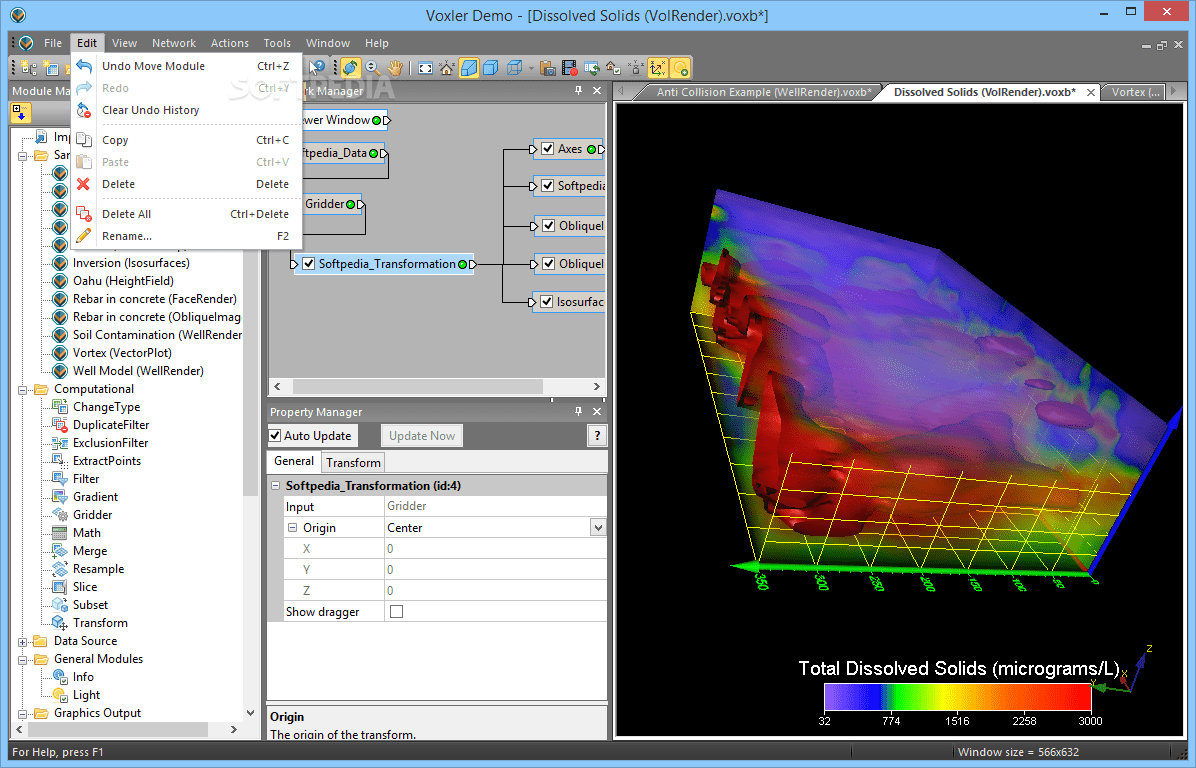The image size is (1196, 768).
Task: Toggle the Show dragger checkbox
Action: tap(396, 611)
